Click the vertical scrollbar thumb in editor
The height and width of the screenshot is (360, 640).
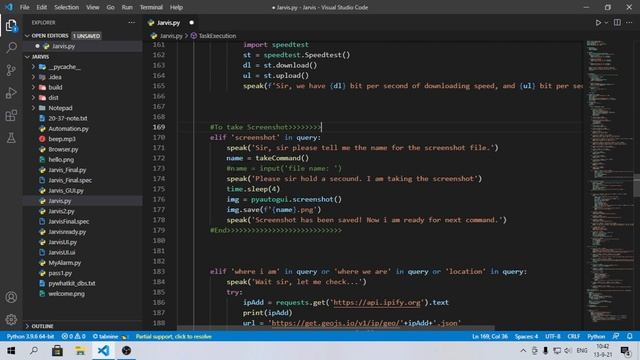click(x=637, y=185)
